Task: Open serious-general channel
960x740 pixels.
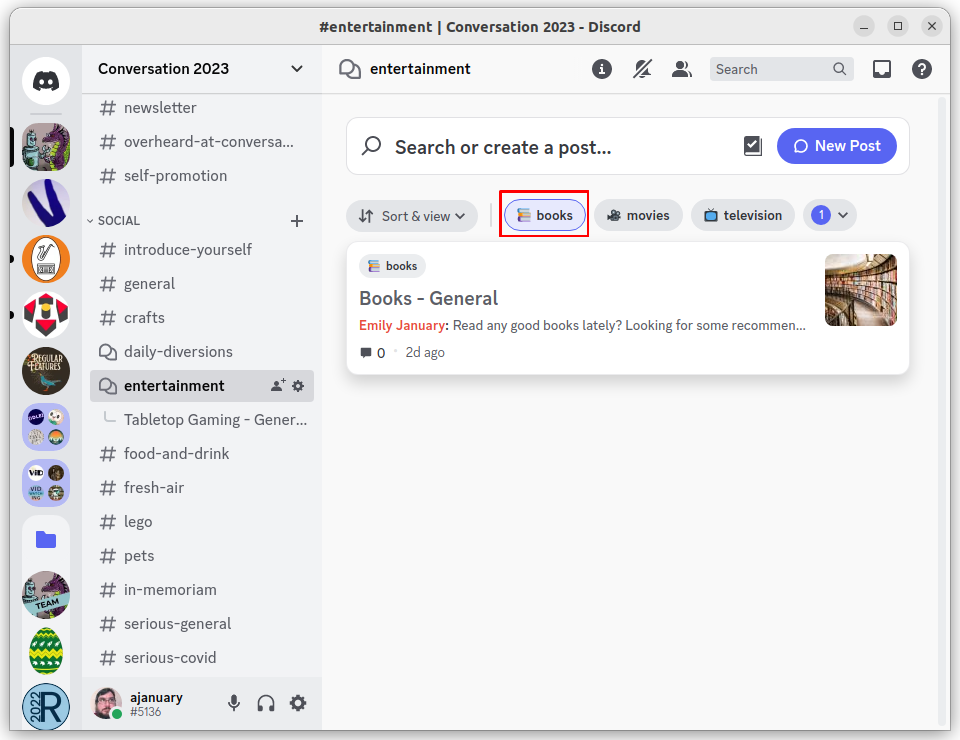Action: pos(202,624)
